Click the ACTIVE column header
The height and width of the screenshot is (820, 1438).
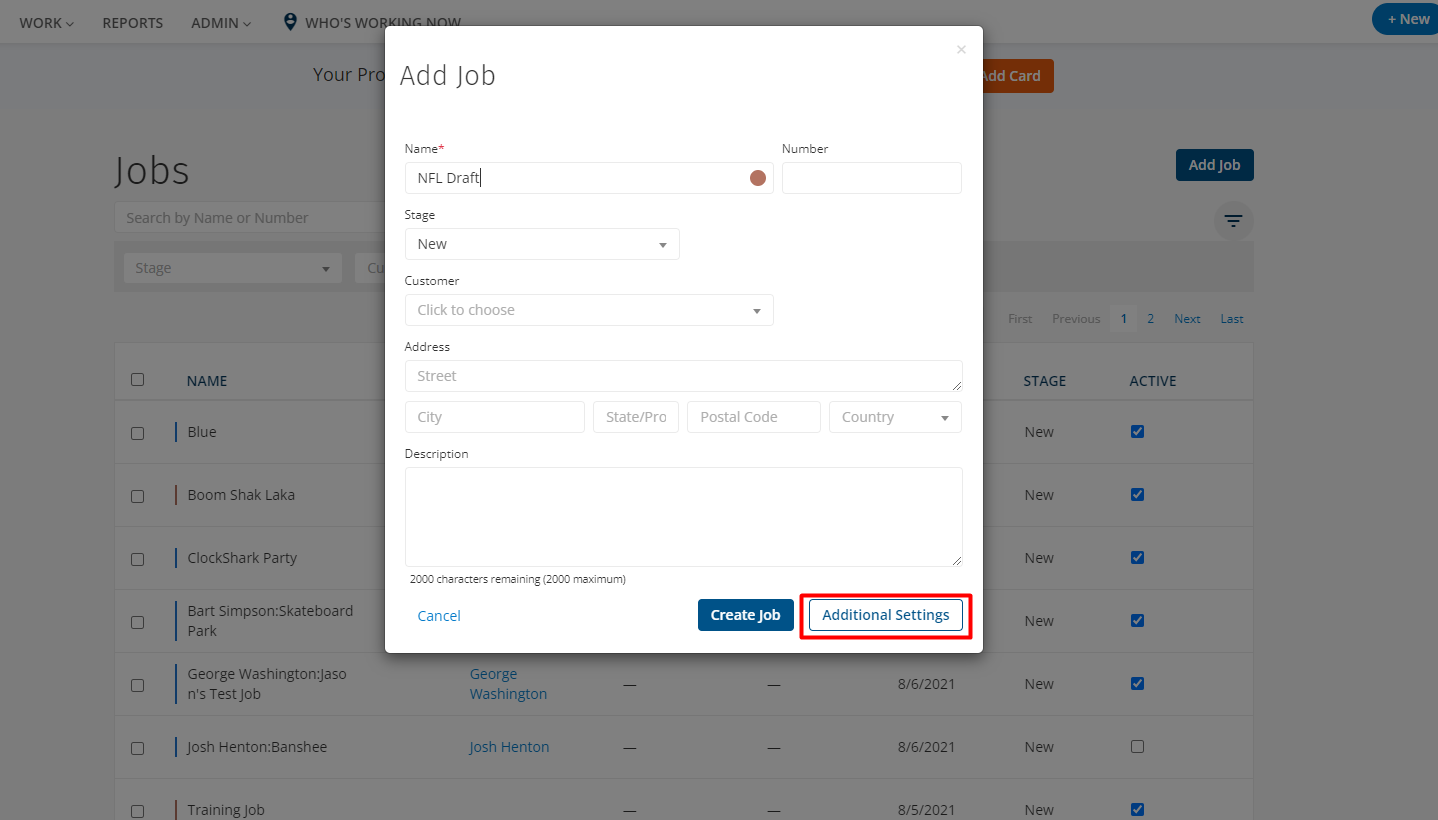1153,381
